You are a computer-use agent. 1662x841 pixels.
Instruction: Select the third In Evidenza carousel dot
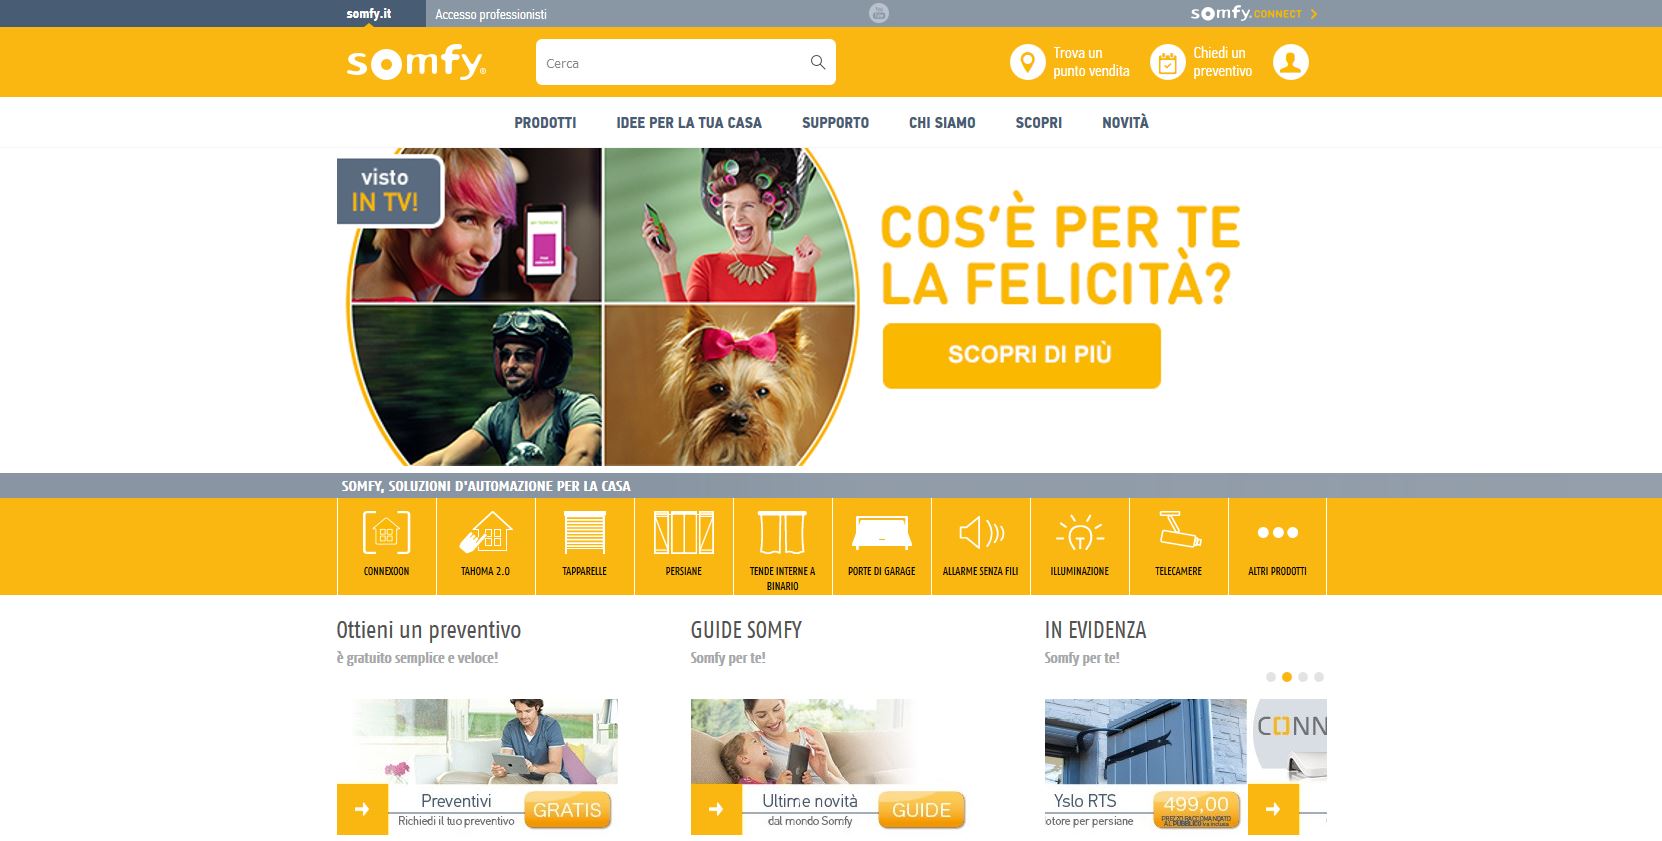pyautogui.click(x=1303, y=677)
